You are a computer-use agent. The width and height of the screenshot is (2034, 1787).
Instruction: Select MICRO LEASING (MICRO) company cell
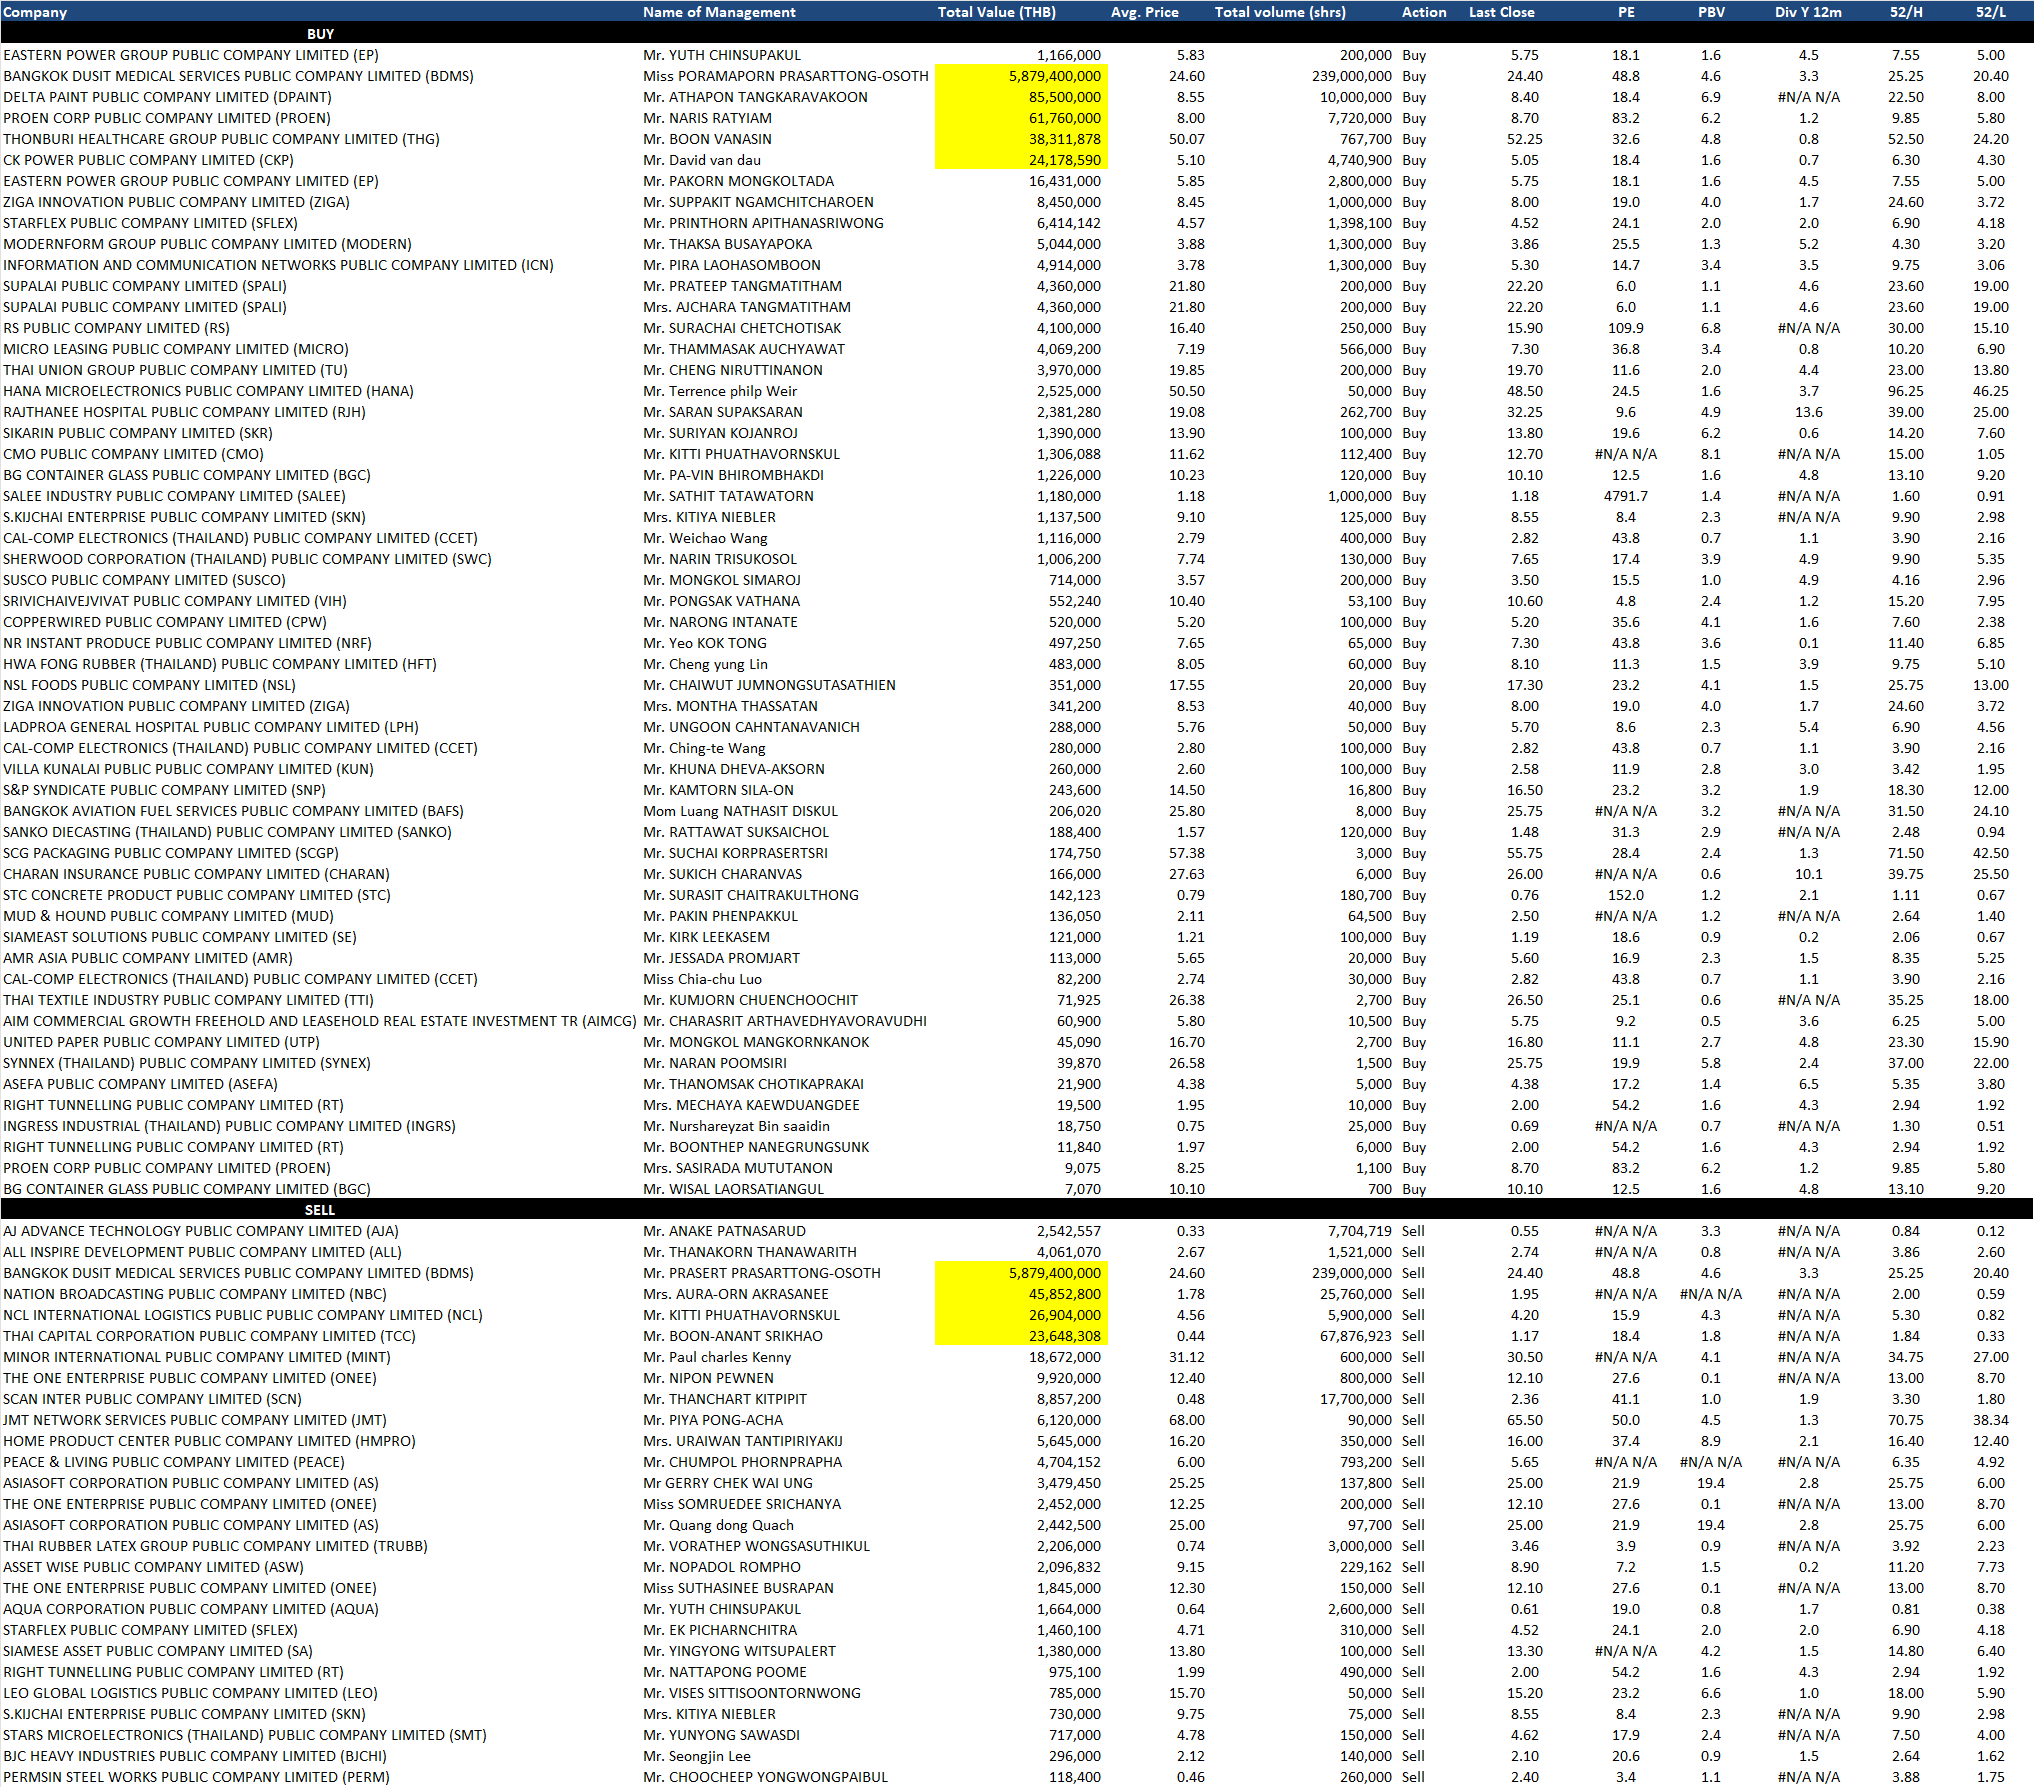[x=176, y=349]
